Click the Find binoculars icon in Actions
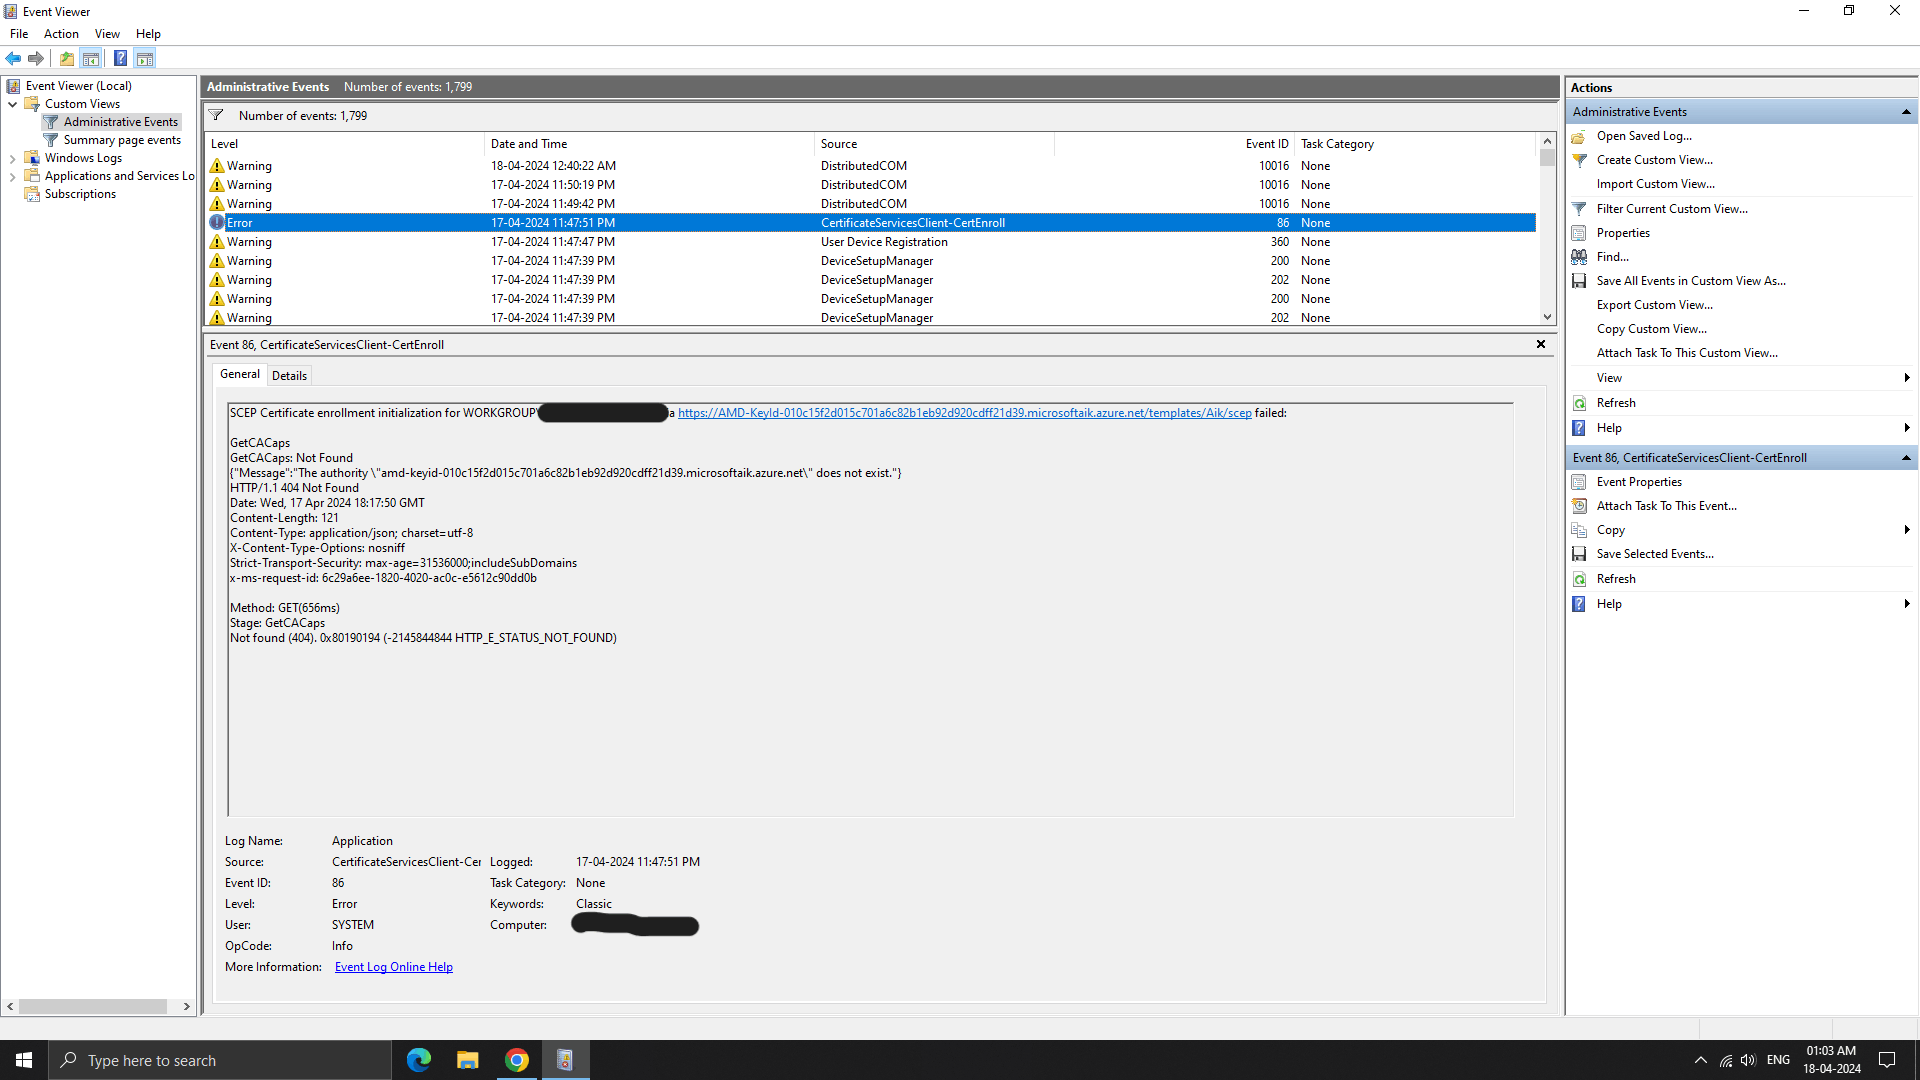Viewport: 1920px width, 1080px height. click(1579, 257)
